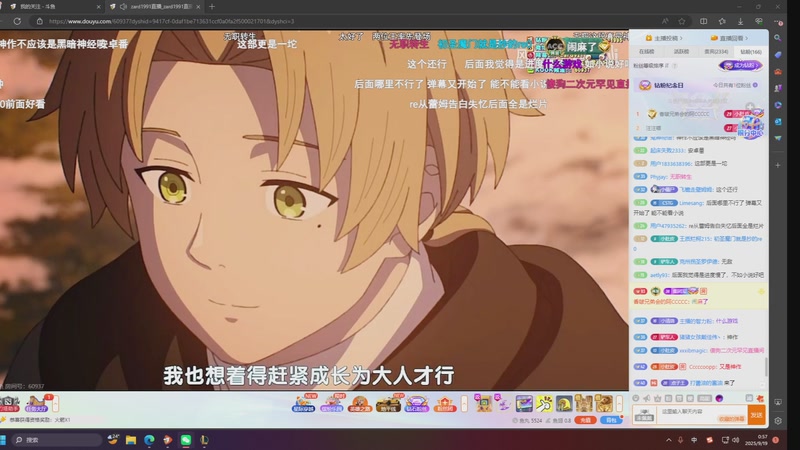Image resolution: width=800 pixels, height=450 pixels.
Task: Click the chat message input field
Action: click(702, 415)
